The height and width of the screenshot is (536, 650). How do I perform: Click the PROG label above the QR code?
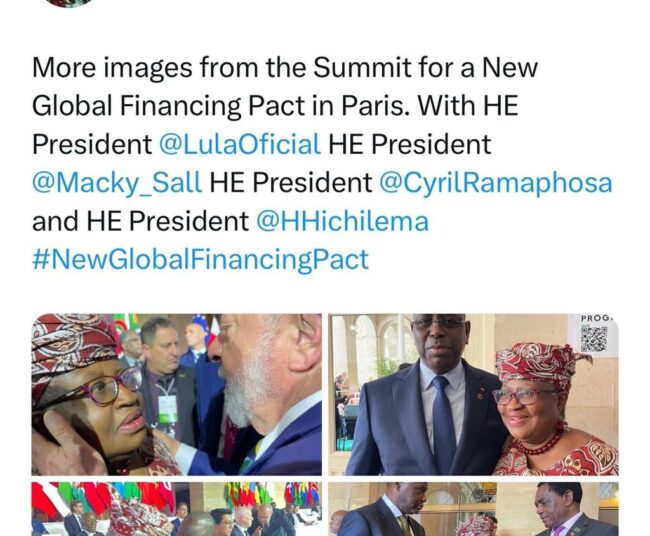tap(596, 318)
